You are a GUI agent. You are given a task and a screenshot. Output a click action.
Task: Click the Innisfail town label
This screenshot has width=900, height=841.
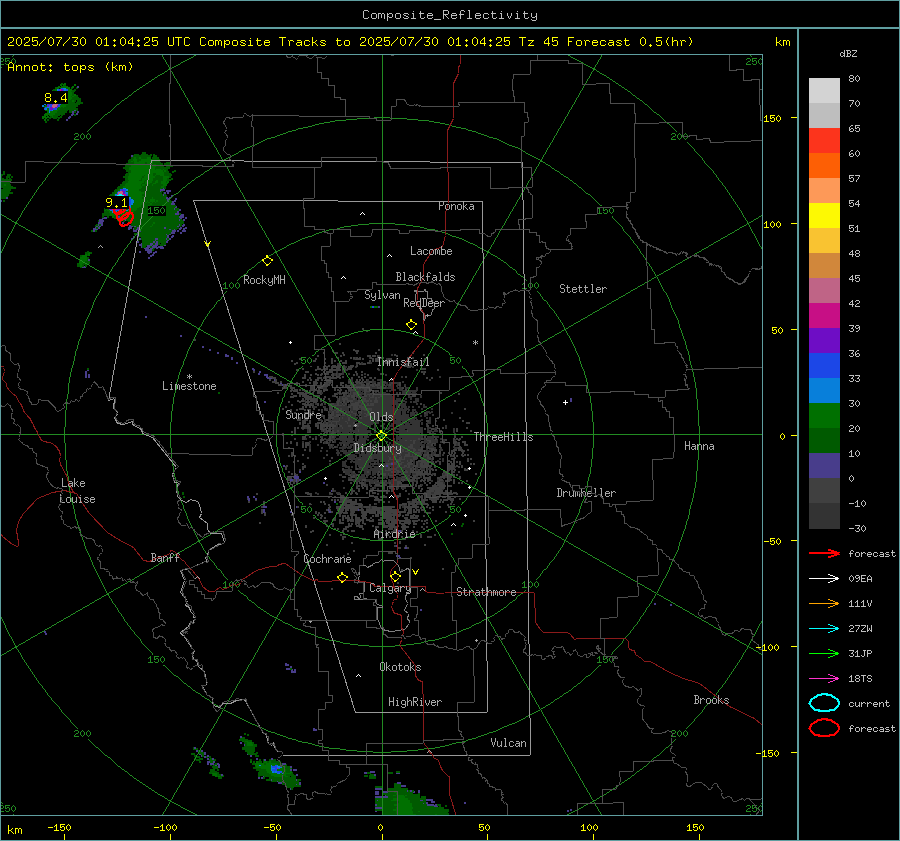pyautogui.click(x=403, y=362)
